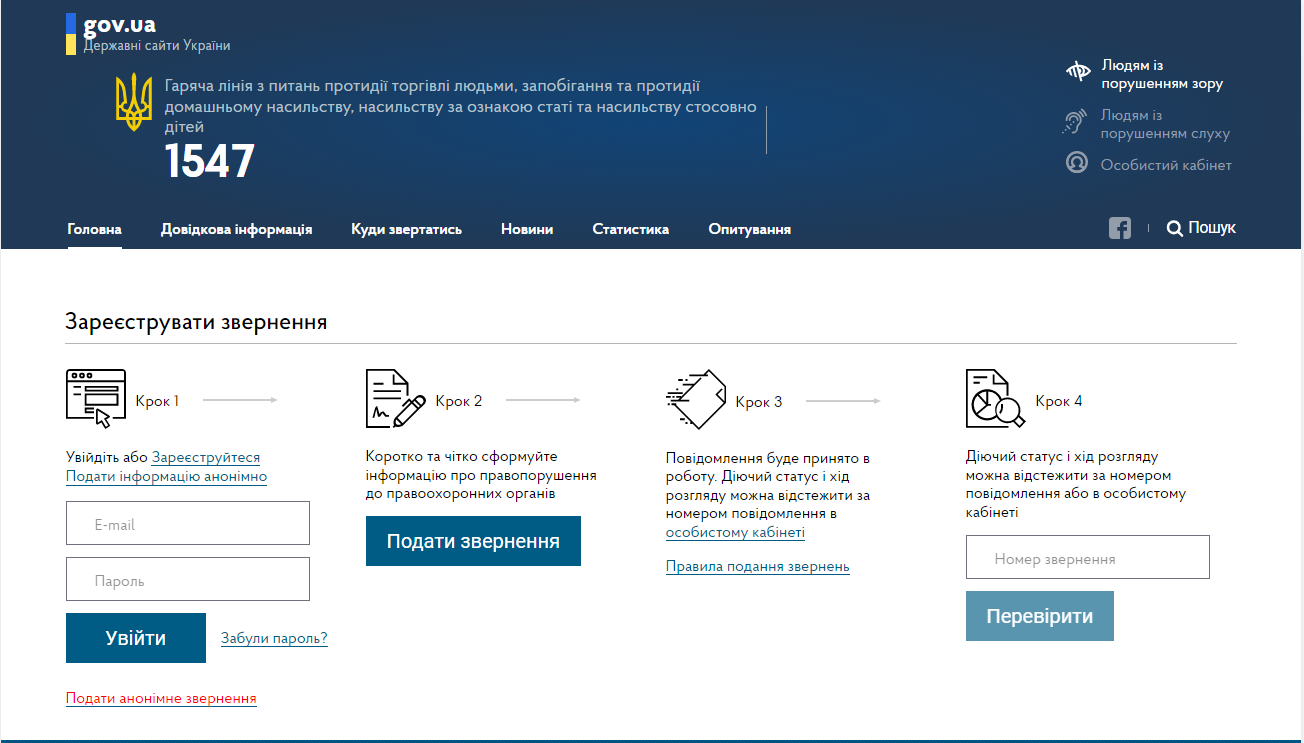Go to the Куди звертатись menu item
1304x743 pixels.
(406, 229)
